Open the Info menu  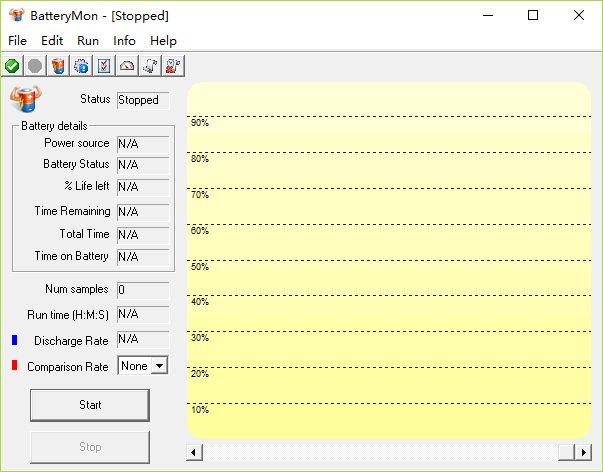pyautogui.click(x=124, y=40)
